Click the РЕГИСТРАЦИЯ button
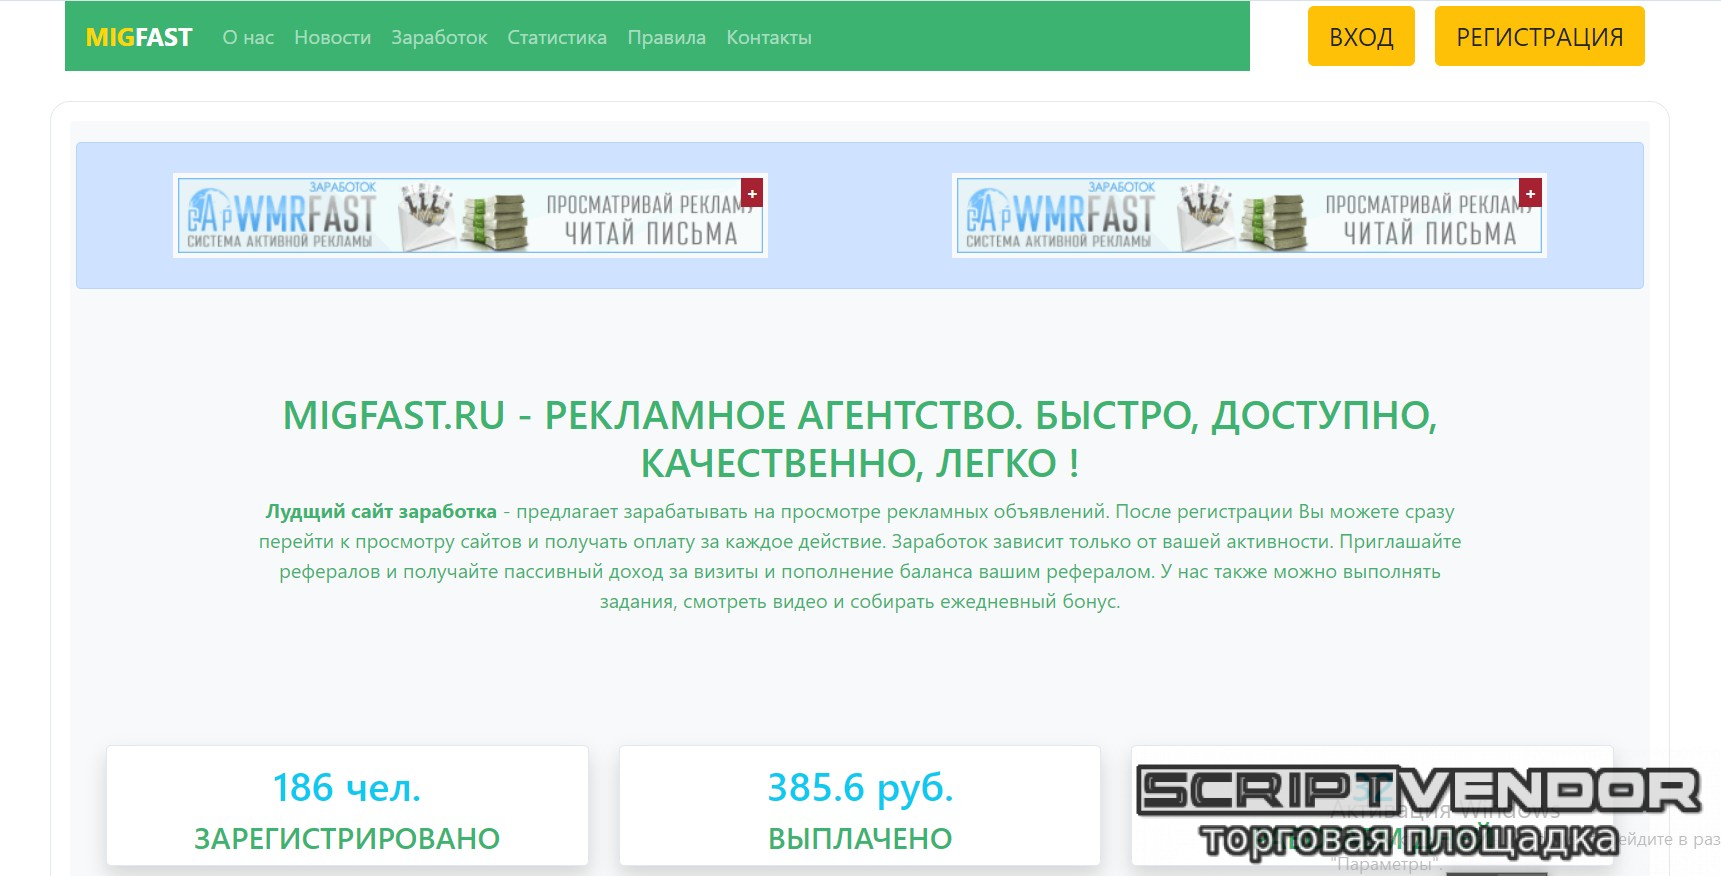The height and width of the screenshot is (876, 1721). (1539, 36)
